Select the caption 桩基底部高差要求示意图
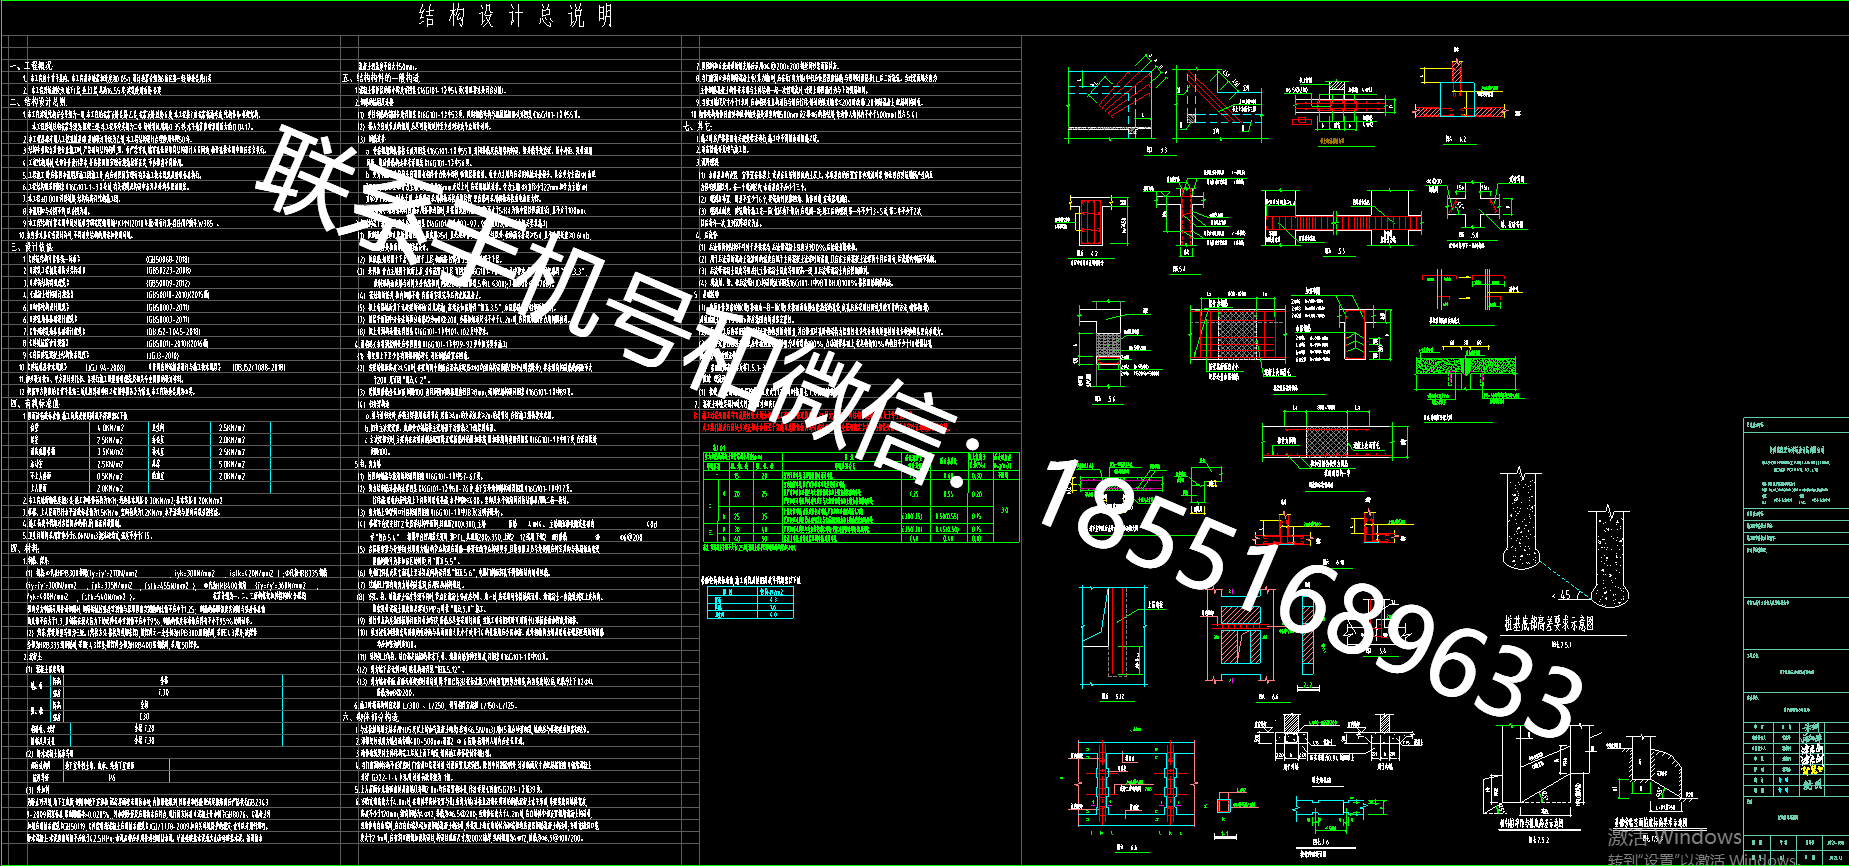 (1549, 623)
